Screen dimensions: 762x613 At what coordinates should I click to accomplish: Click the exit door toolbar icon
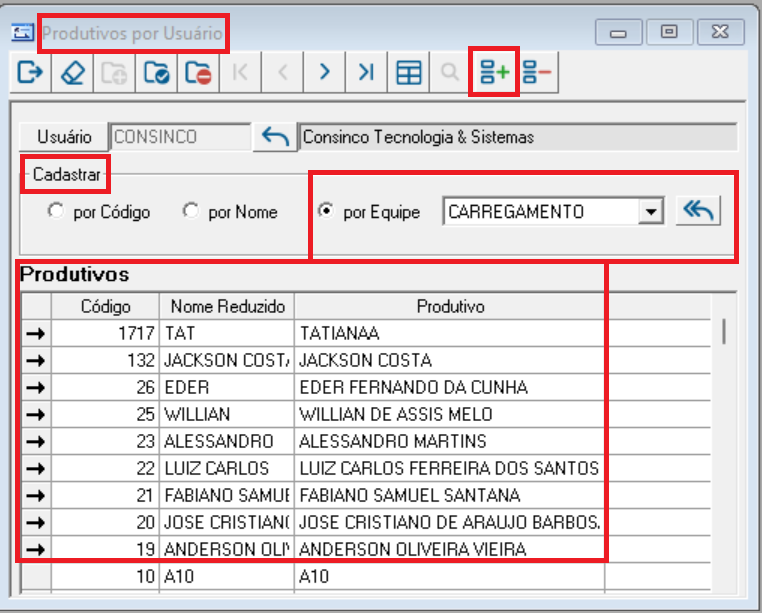[30, 73]
